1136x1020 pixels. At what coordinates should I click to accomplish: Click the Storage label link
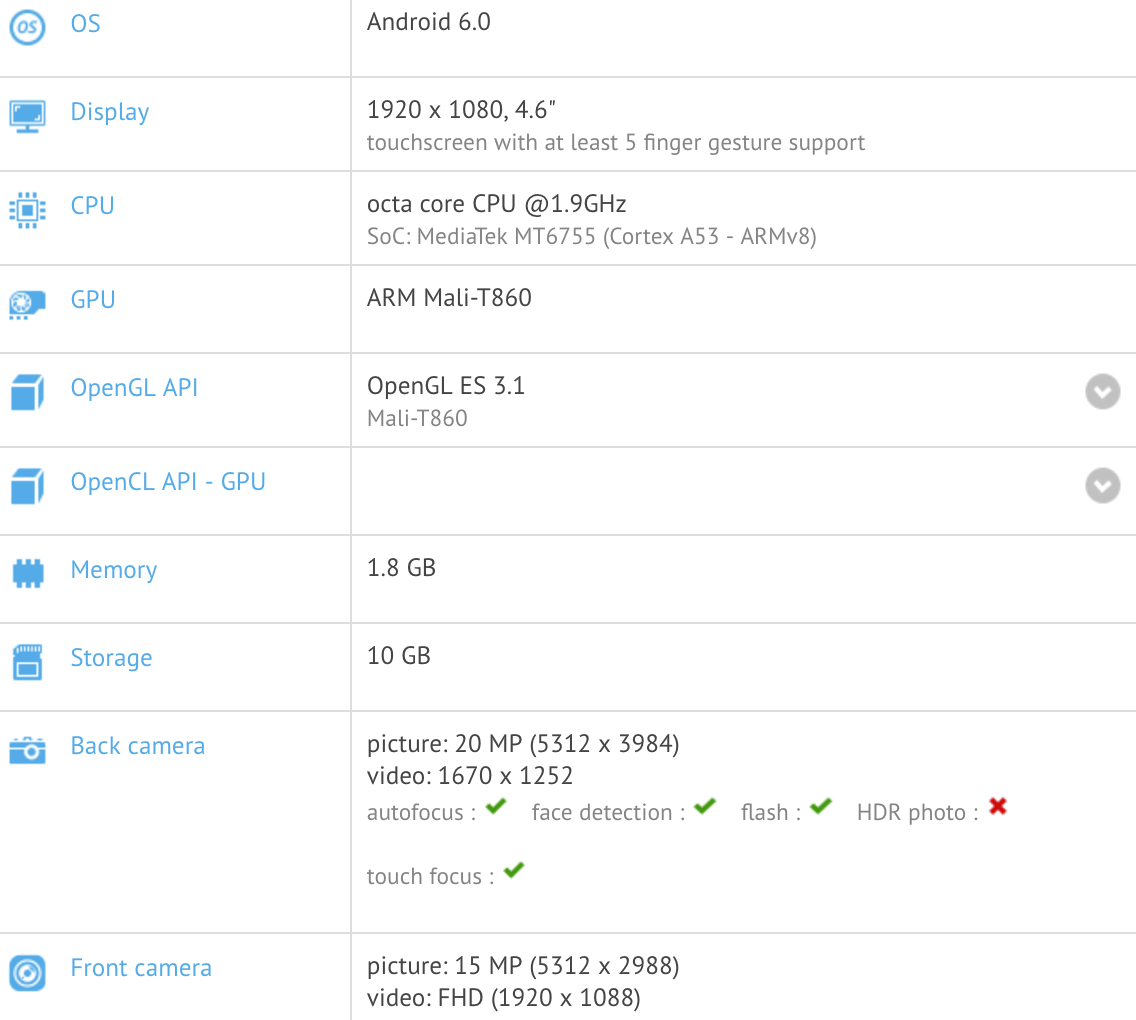click(x=112, y=658)
